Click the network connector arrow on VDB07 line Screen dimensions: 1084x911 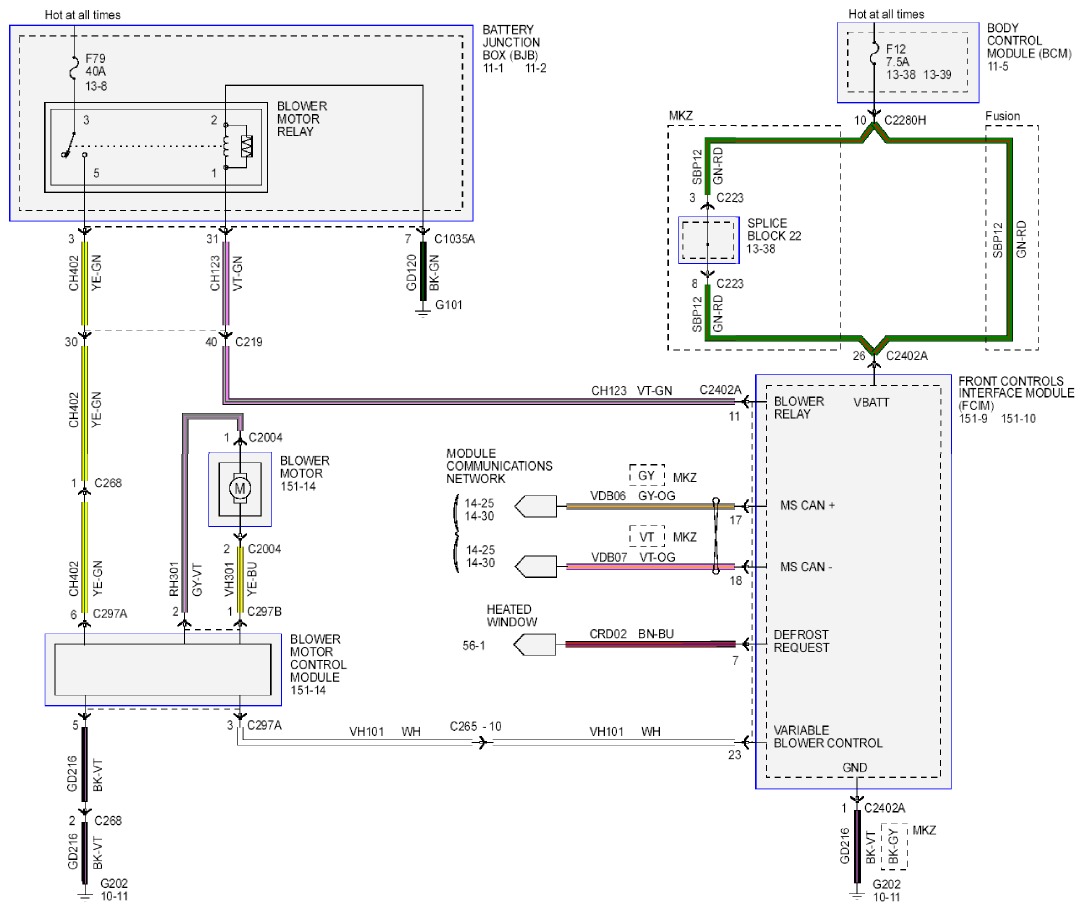(x=536, y=567)
